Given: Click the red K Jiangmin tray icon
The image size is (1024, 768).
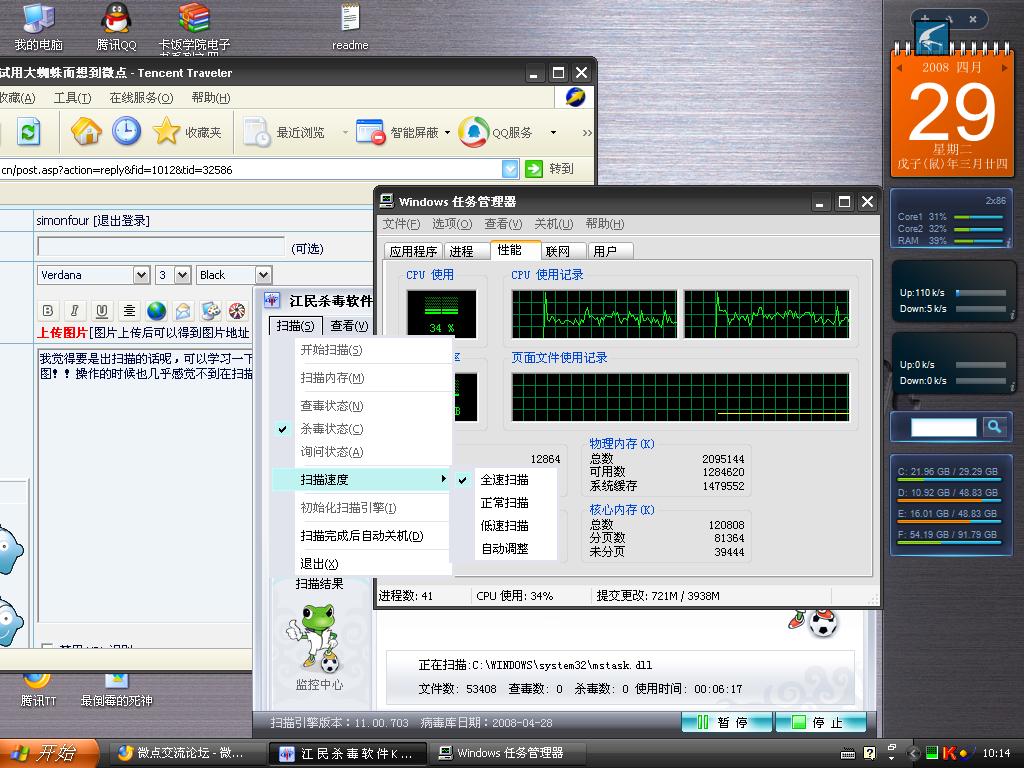Looking at the screenshot, I should pyautogui.click(x=950, y=753).
